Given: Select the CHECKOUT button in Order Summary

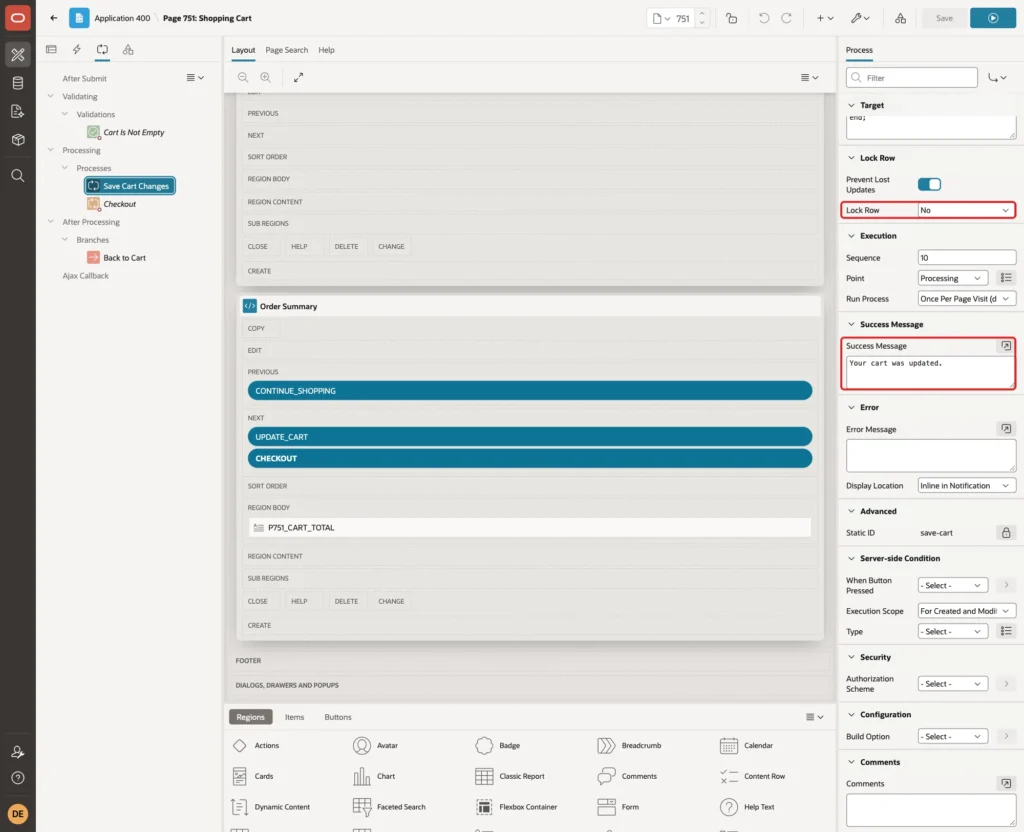Looking at the screenshot, I should point(530,458).
